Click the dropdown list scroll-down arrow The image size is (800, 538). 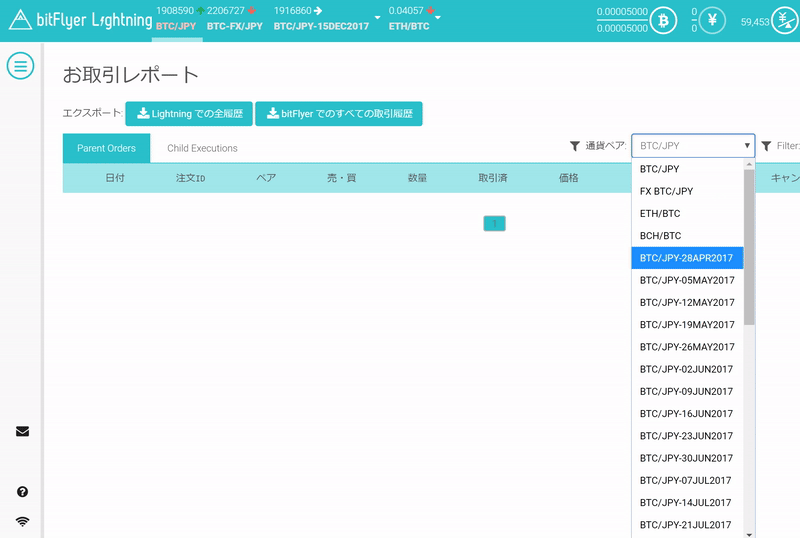coord(749,534)
